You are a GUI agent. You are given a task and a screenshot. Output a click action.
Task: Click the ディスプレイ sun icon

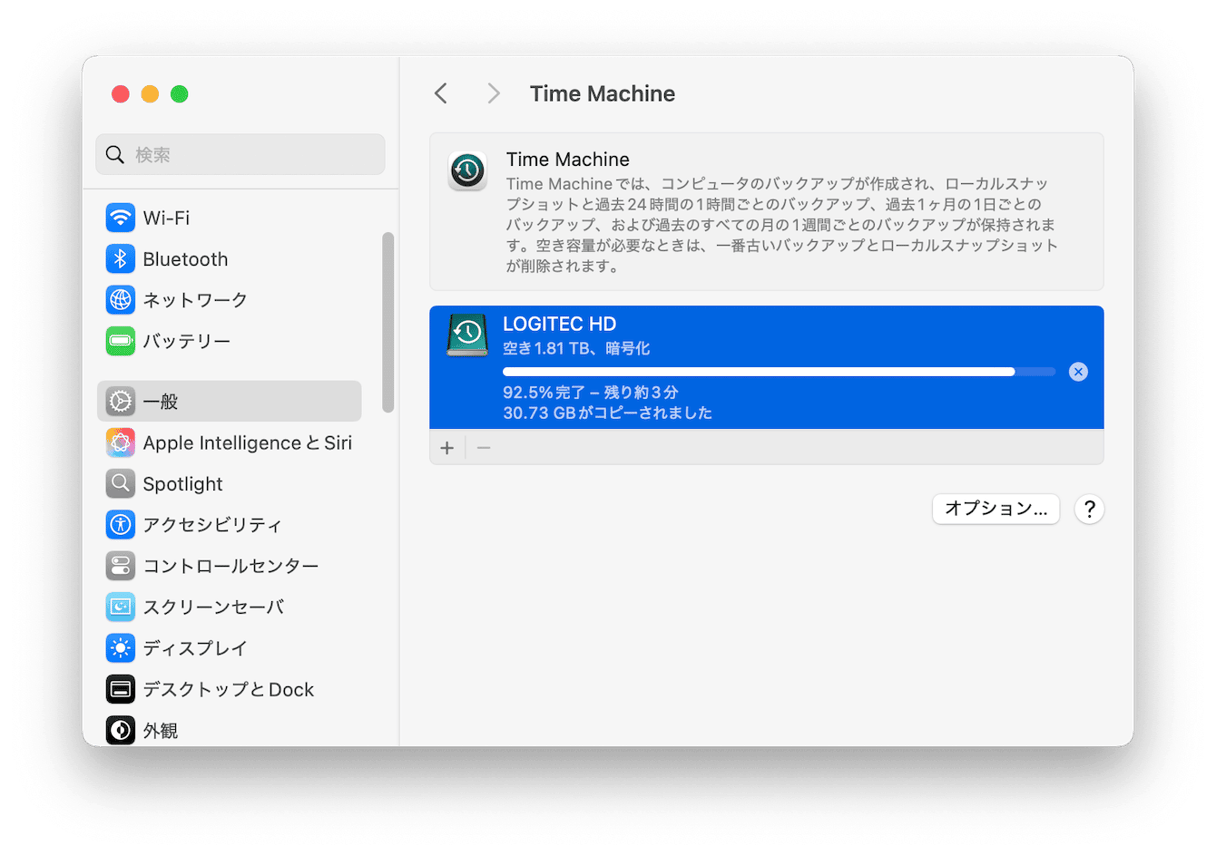coord(121,648)
